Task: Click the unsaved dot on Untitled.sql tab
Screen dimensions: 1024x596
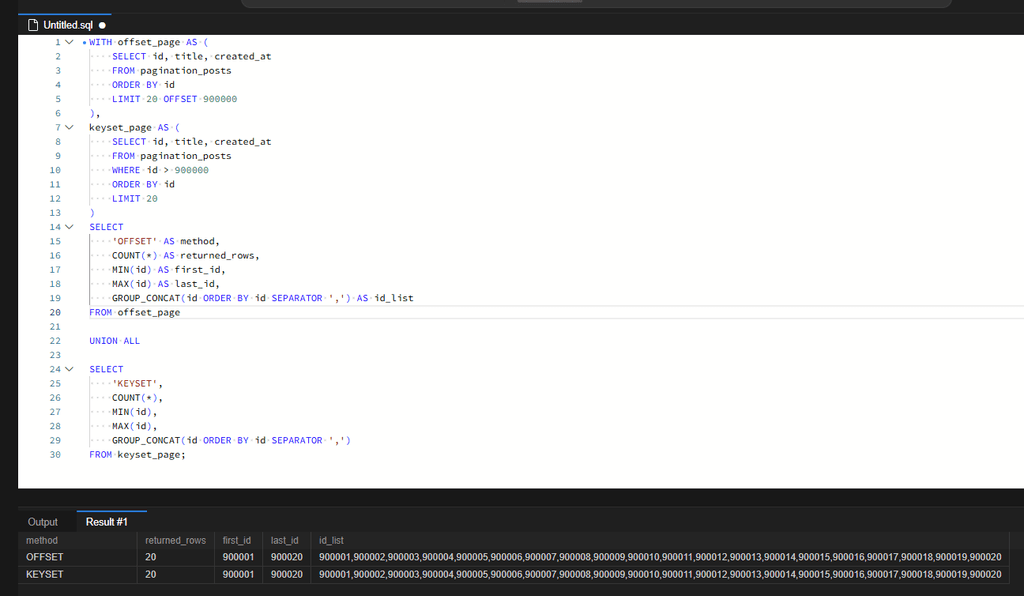Action: 102,25
